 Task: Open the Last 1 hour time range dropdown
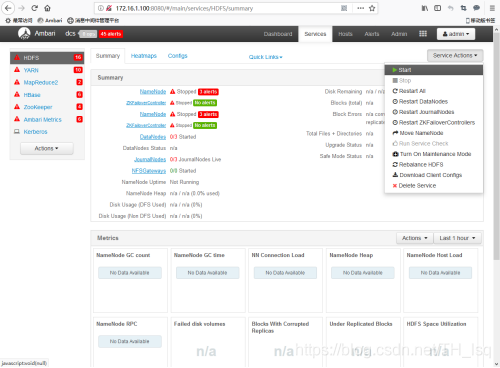coord(457,238)
